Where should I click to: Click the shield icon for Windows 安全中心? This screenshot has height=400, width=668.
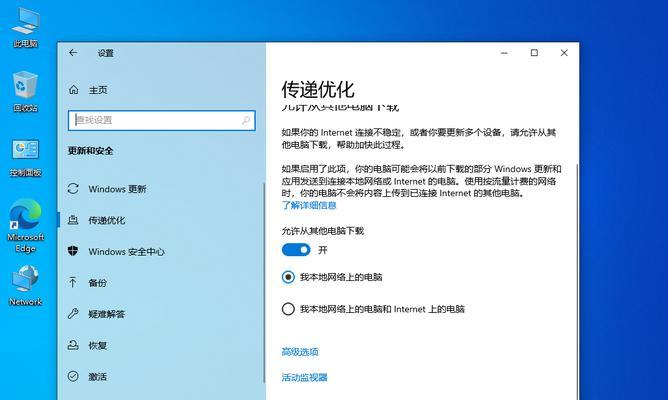tap(73, 251)
